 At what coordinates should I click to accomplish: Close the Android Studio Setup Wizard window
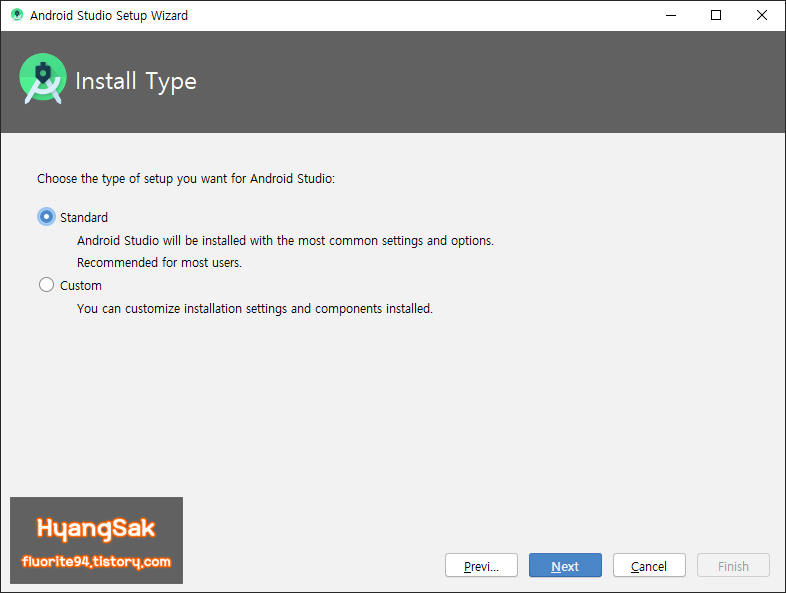pyautogui.click(x=762, y=16)
